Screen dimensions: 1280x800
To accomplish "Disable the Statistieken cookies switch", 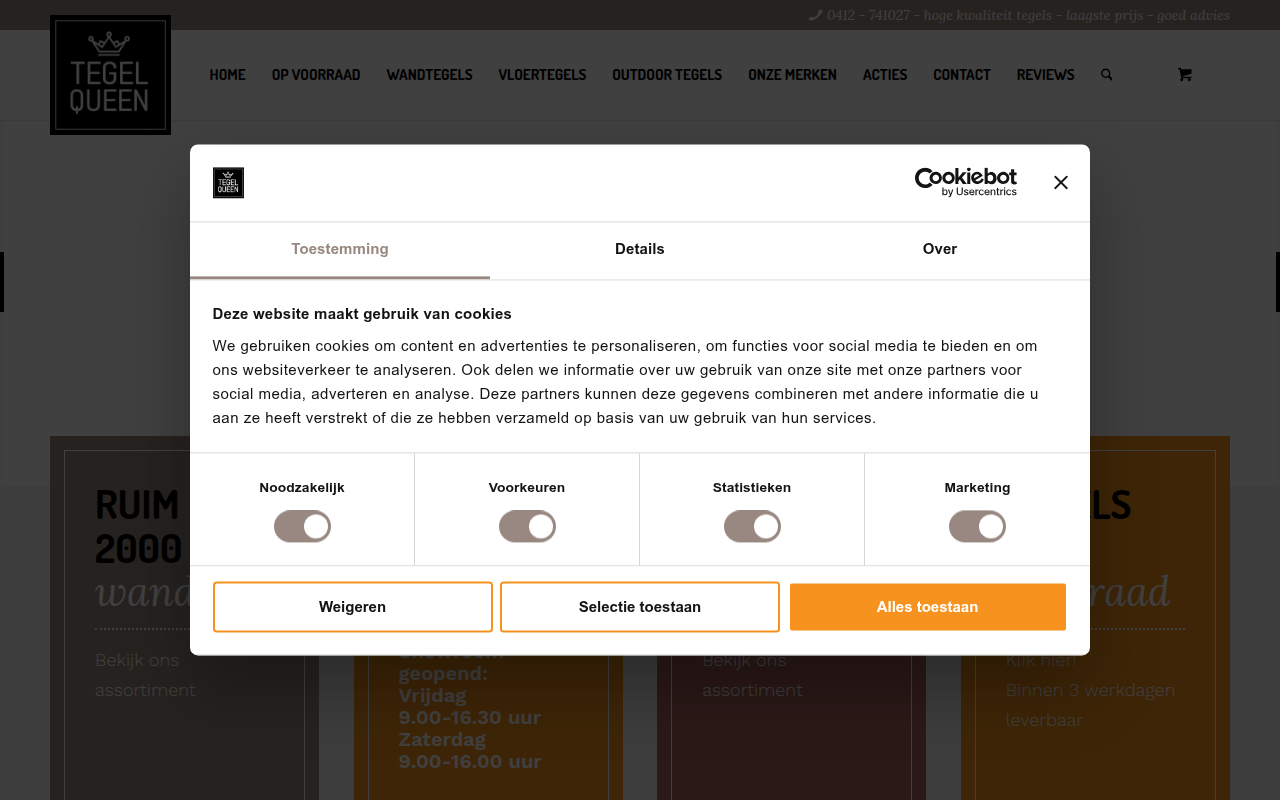I will coord(752,526).
